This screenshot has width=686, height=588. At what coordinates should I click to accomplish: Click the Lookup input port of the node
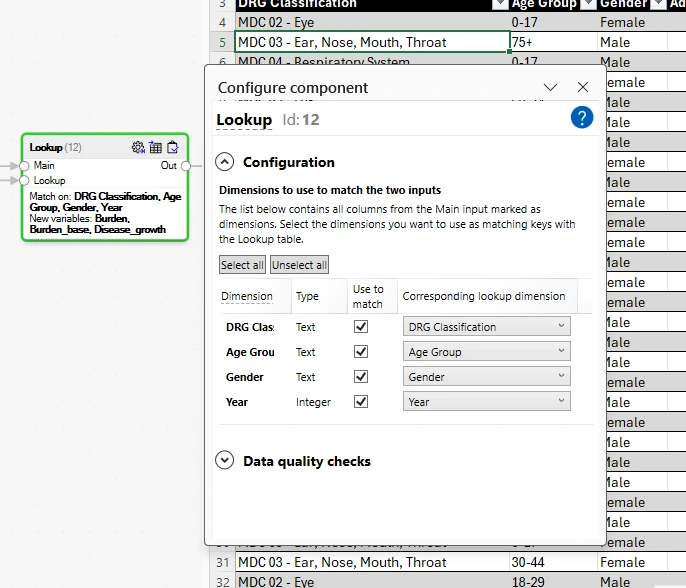pyautogui.click(x=24, y=180)
